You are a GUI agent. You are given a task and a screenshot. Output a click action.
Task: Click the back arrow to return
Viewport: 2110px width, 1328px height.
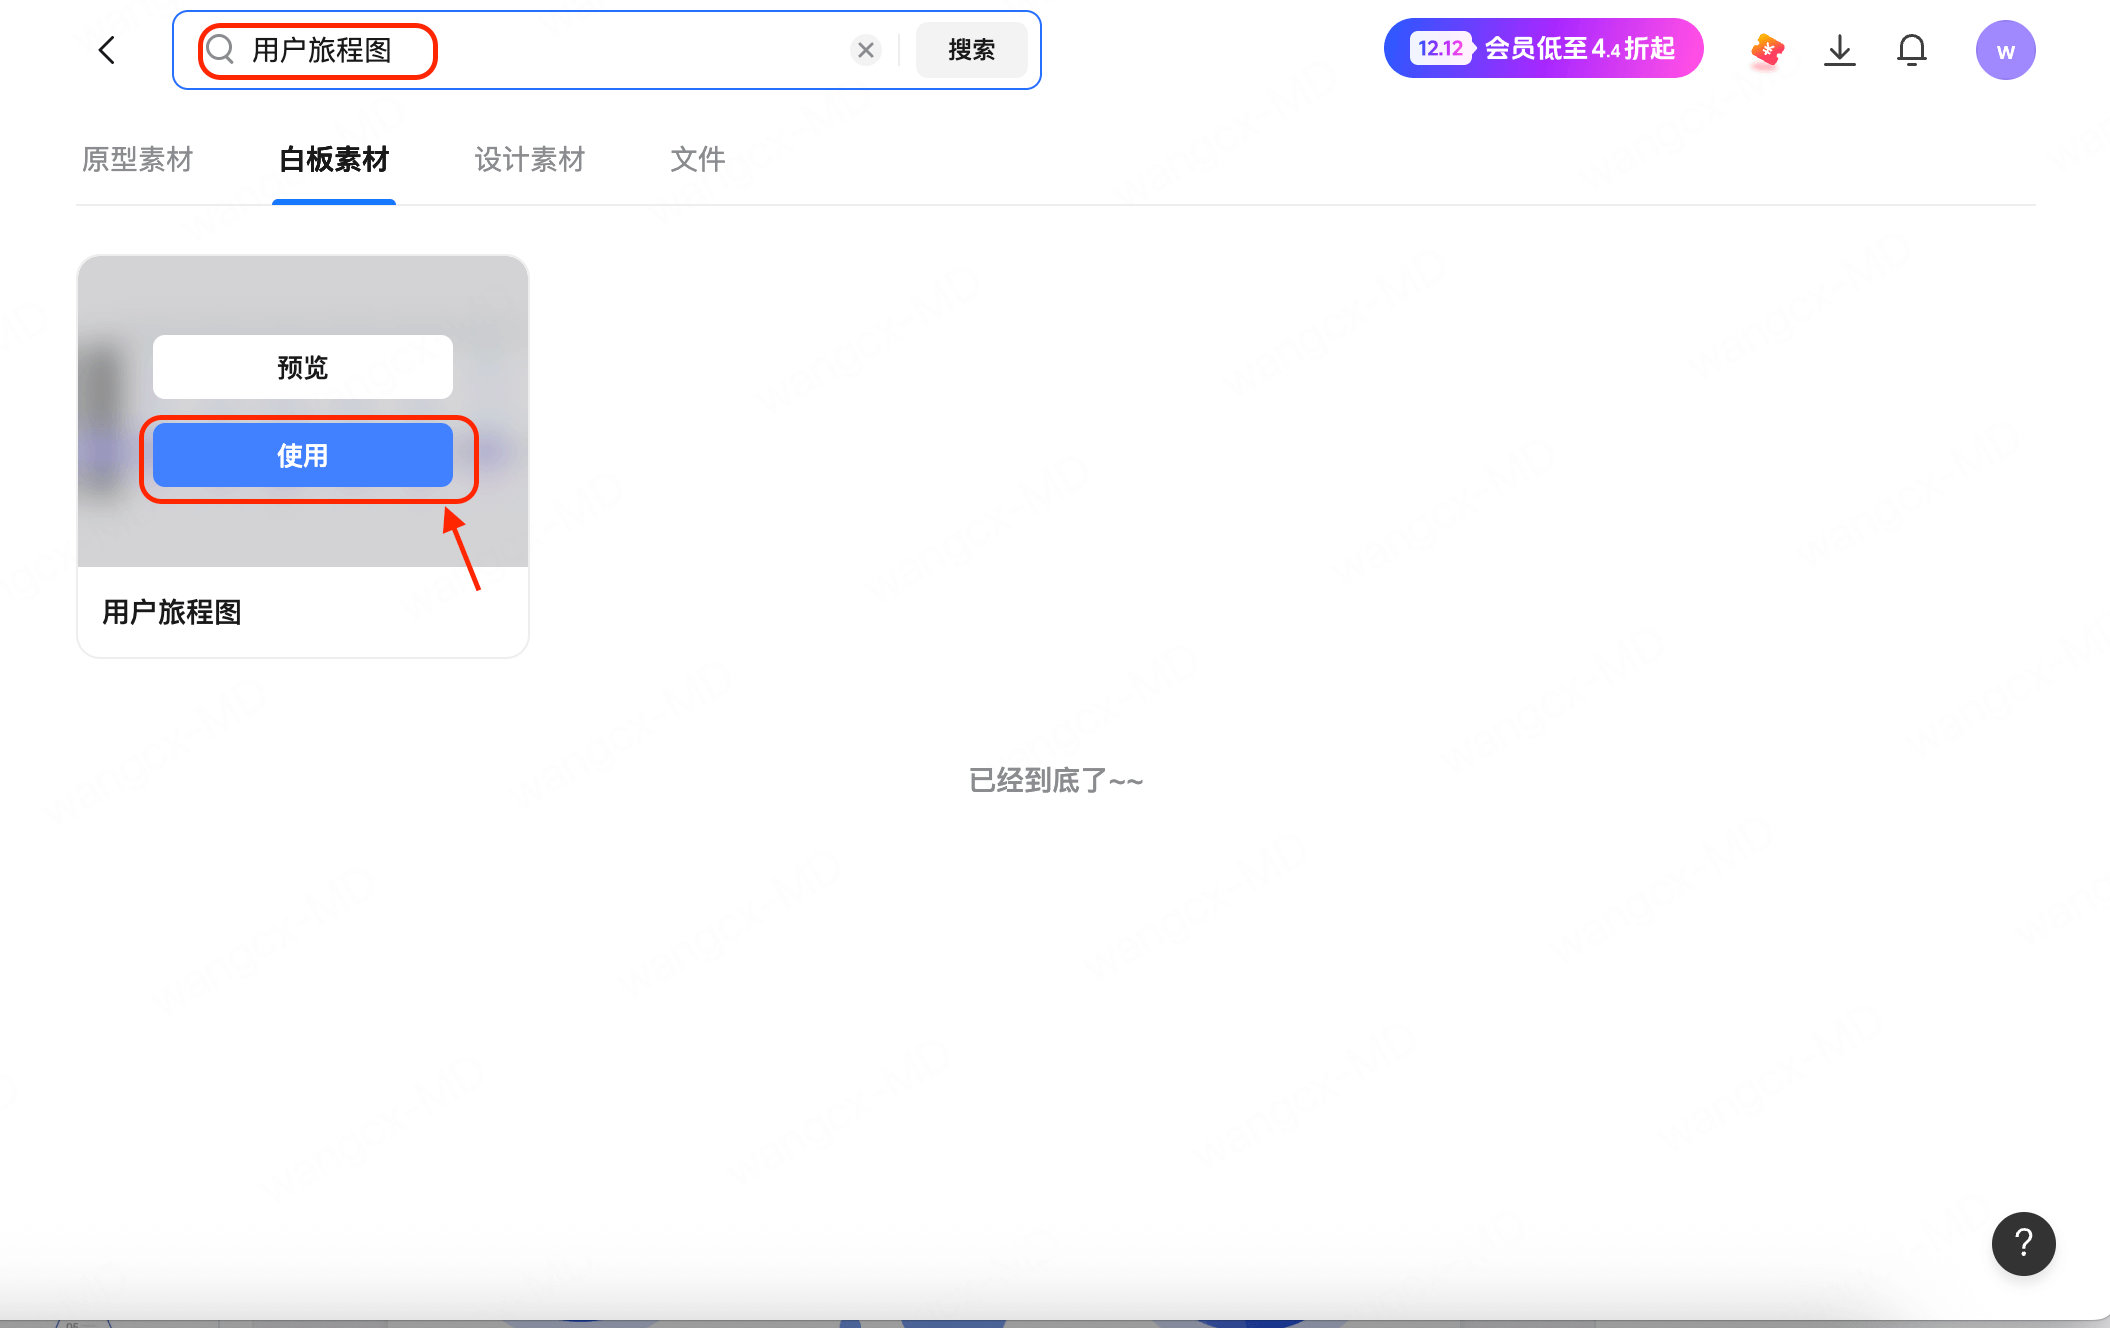click(x=106, y=49)
